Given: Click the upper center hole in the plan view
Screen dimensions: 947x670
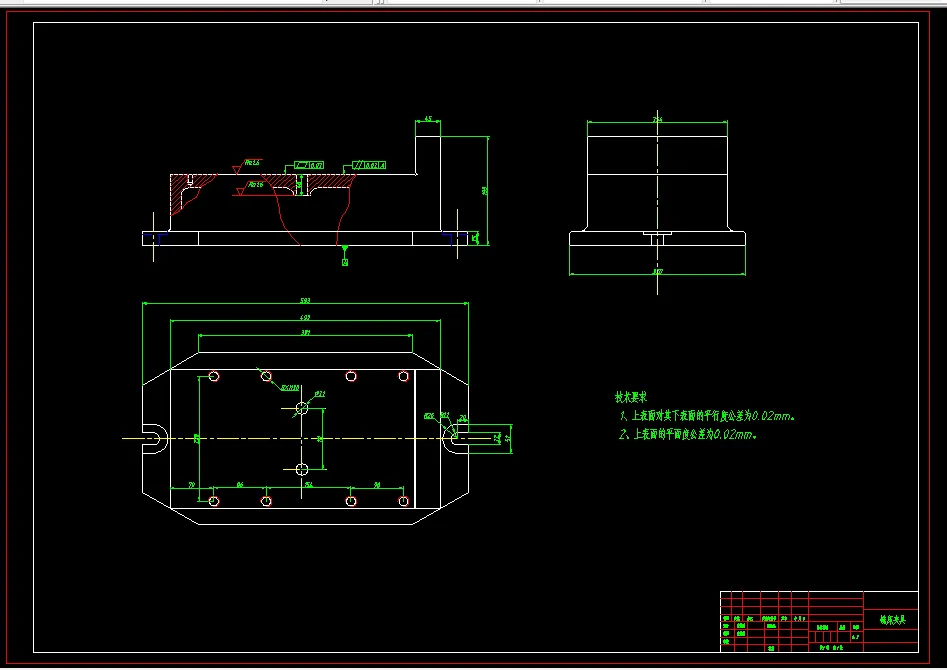Looking at the screenshot, I should 302,408.
